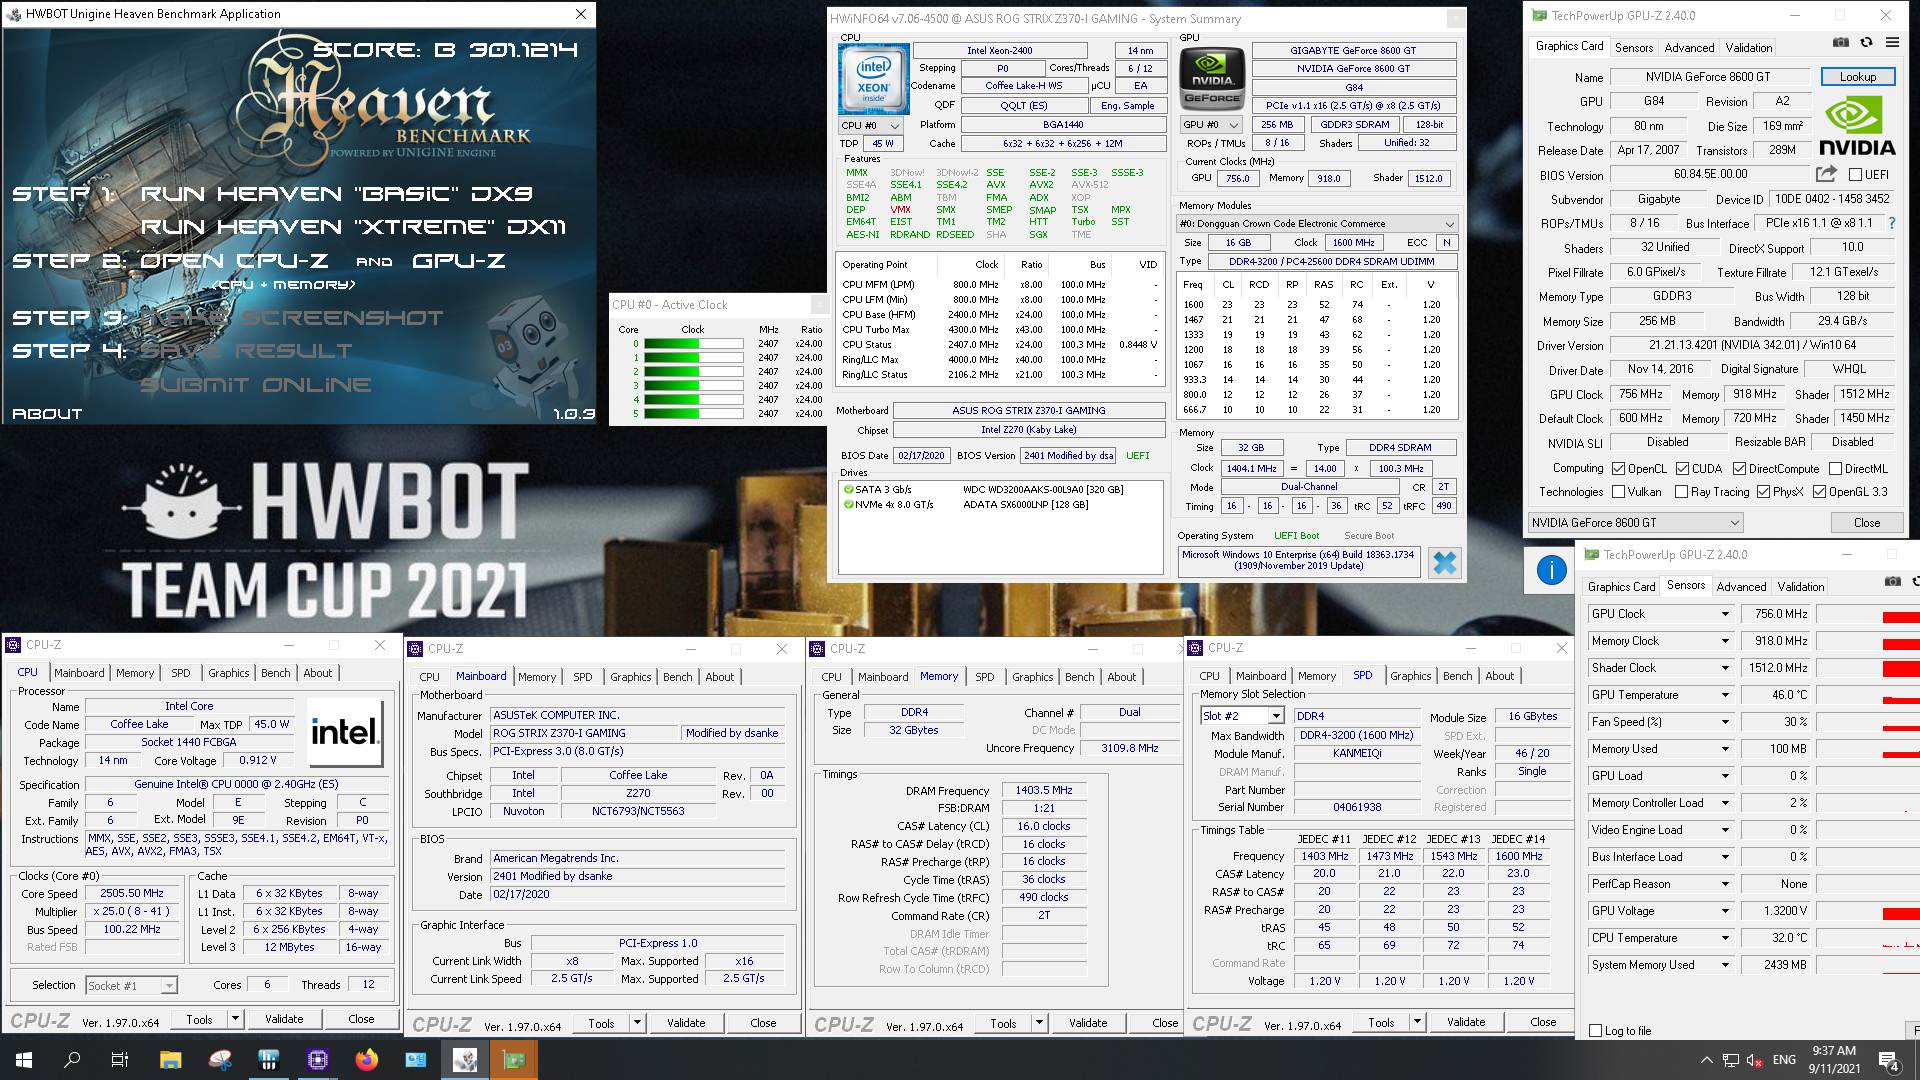Open GPU-Z green card taskbar icon
The height and width of the screenshot is (1080, 1920).
(514, 1060)
